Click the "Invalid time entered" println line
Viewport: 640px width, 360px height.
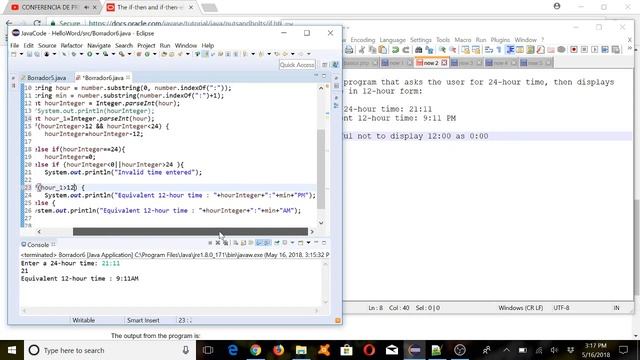(x=123, y=172)
